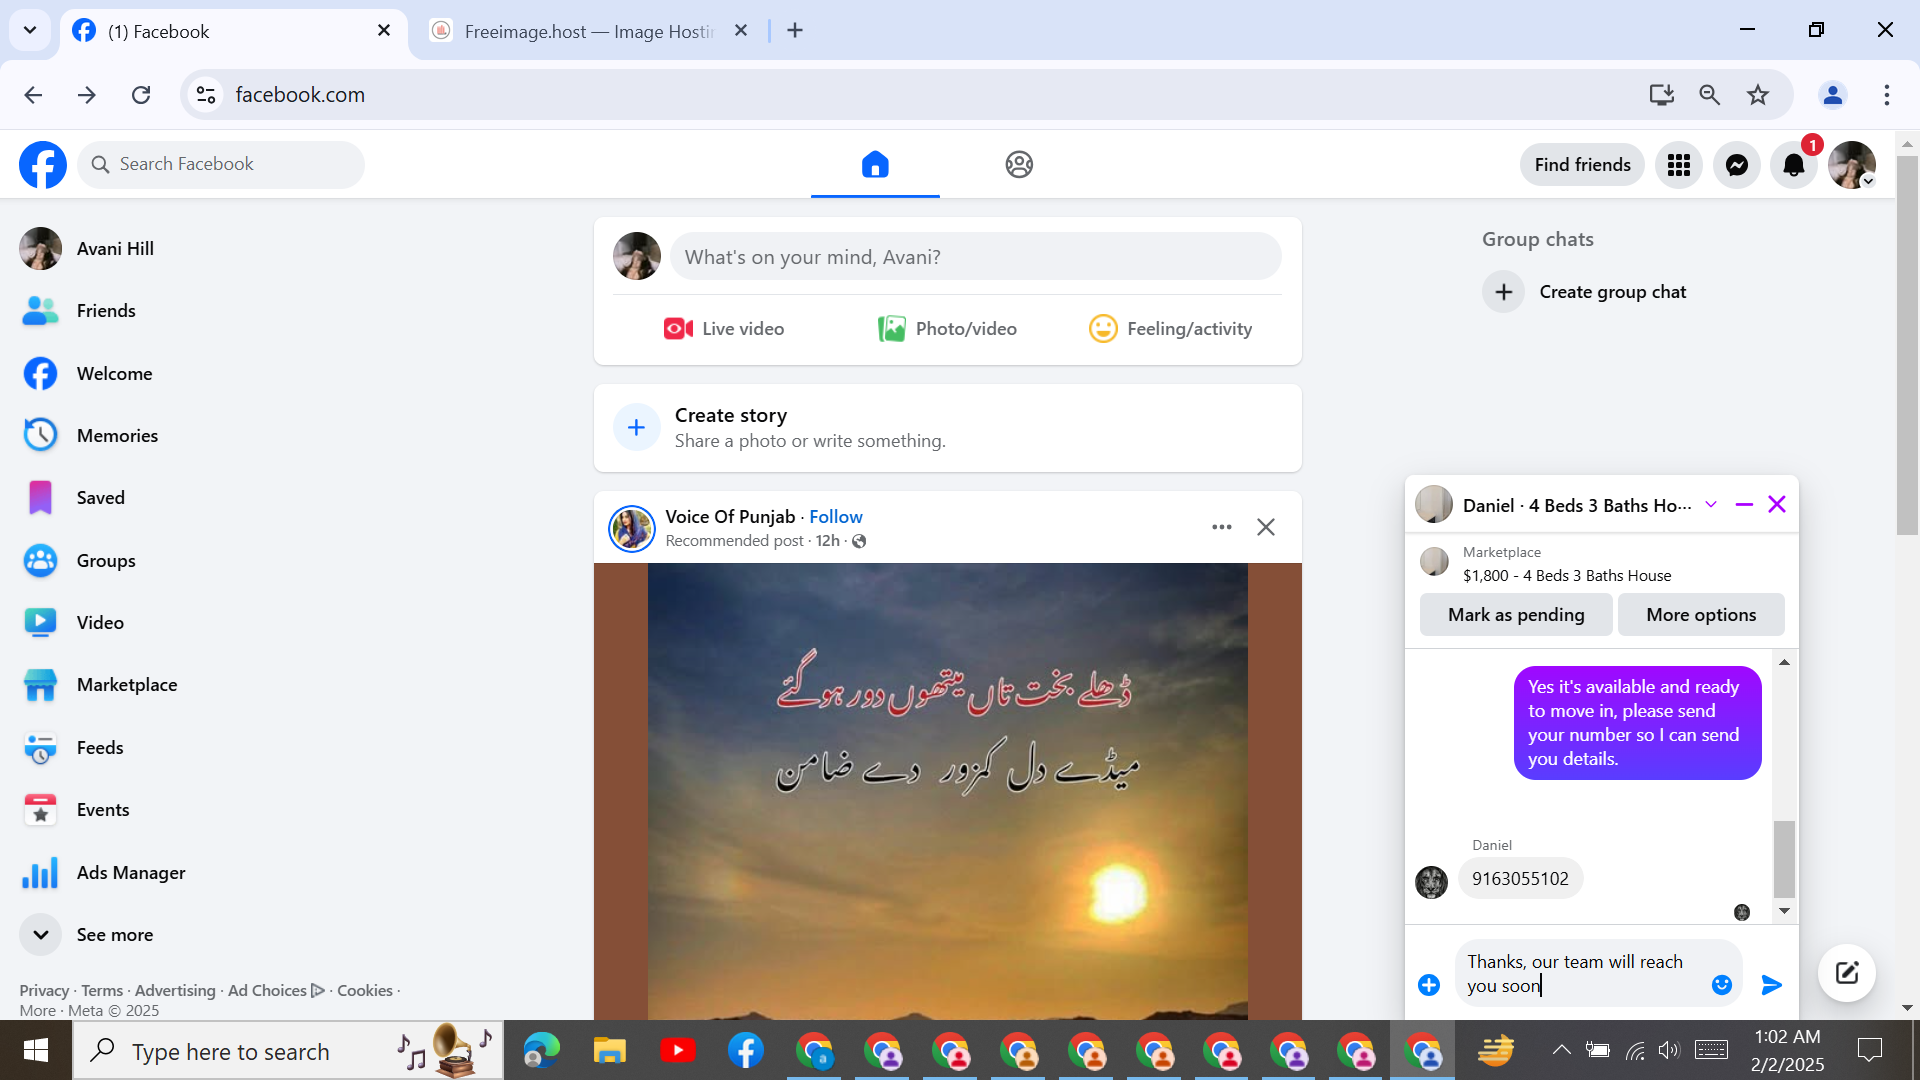Click the blue plus attachment icon in chat
Screen dimensions: 1920x1080
1429,985
